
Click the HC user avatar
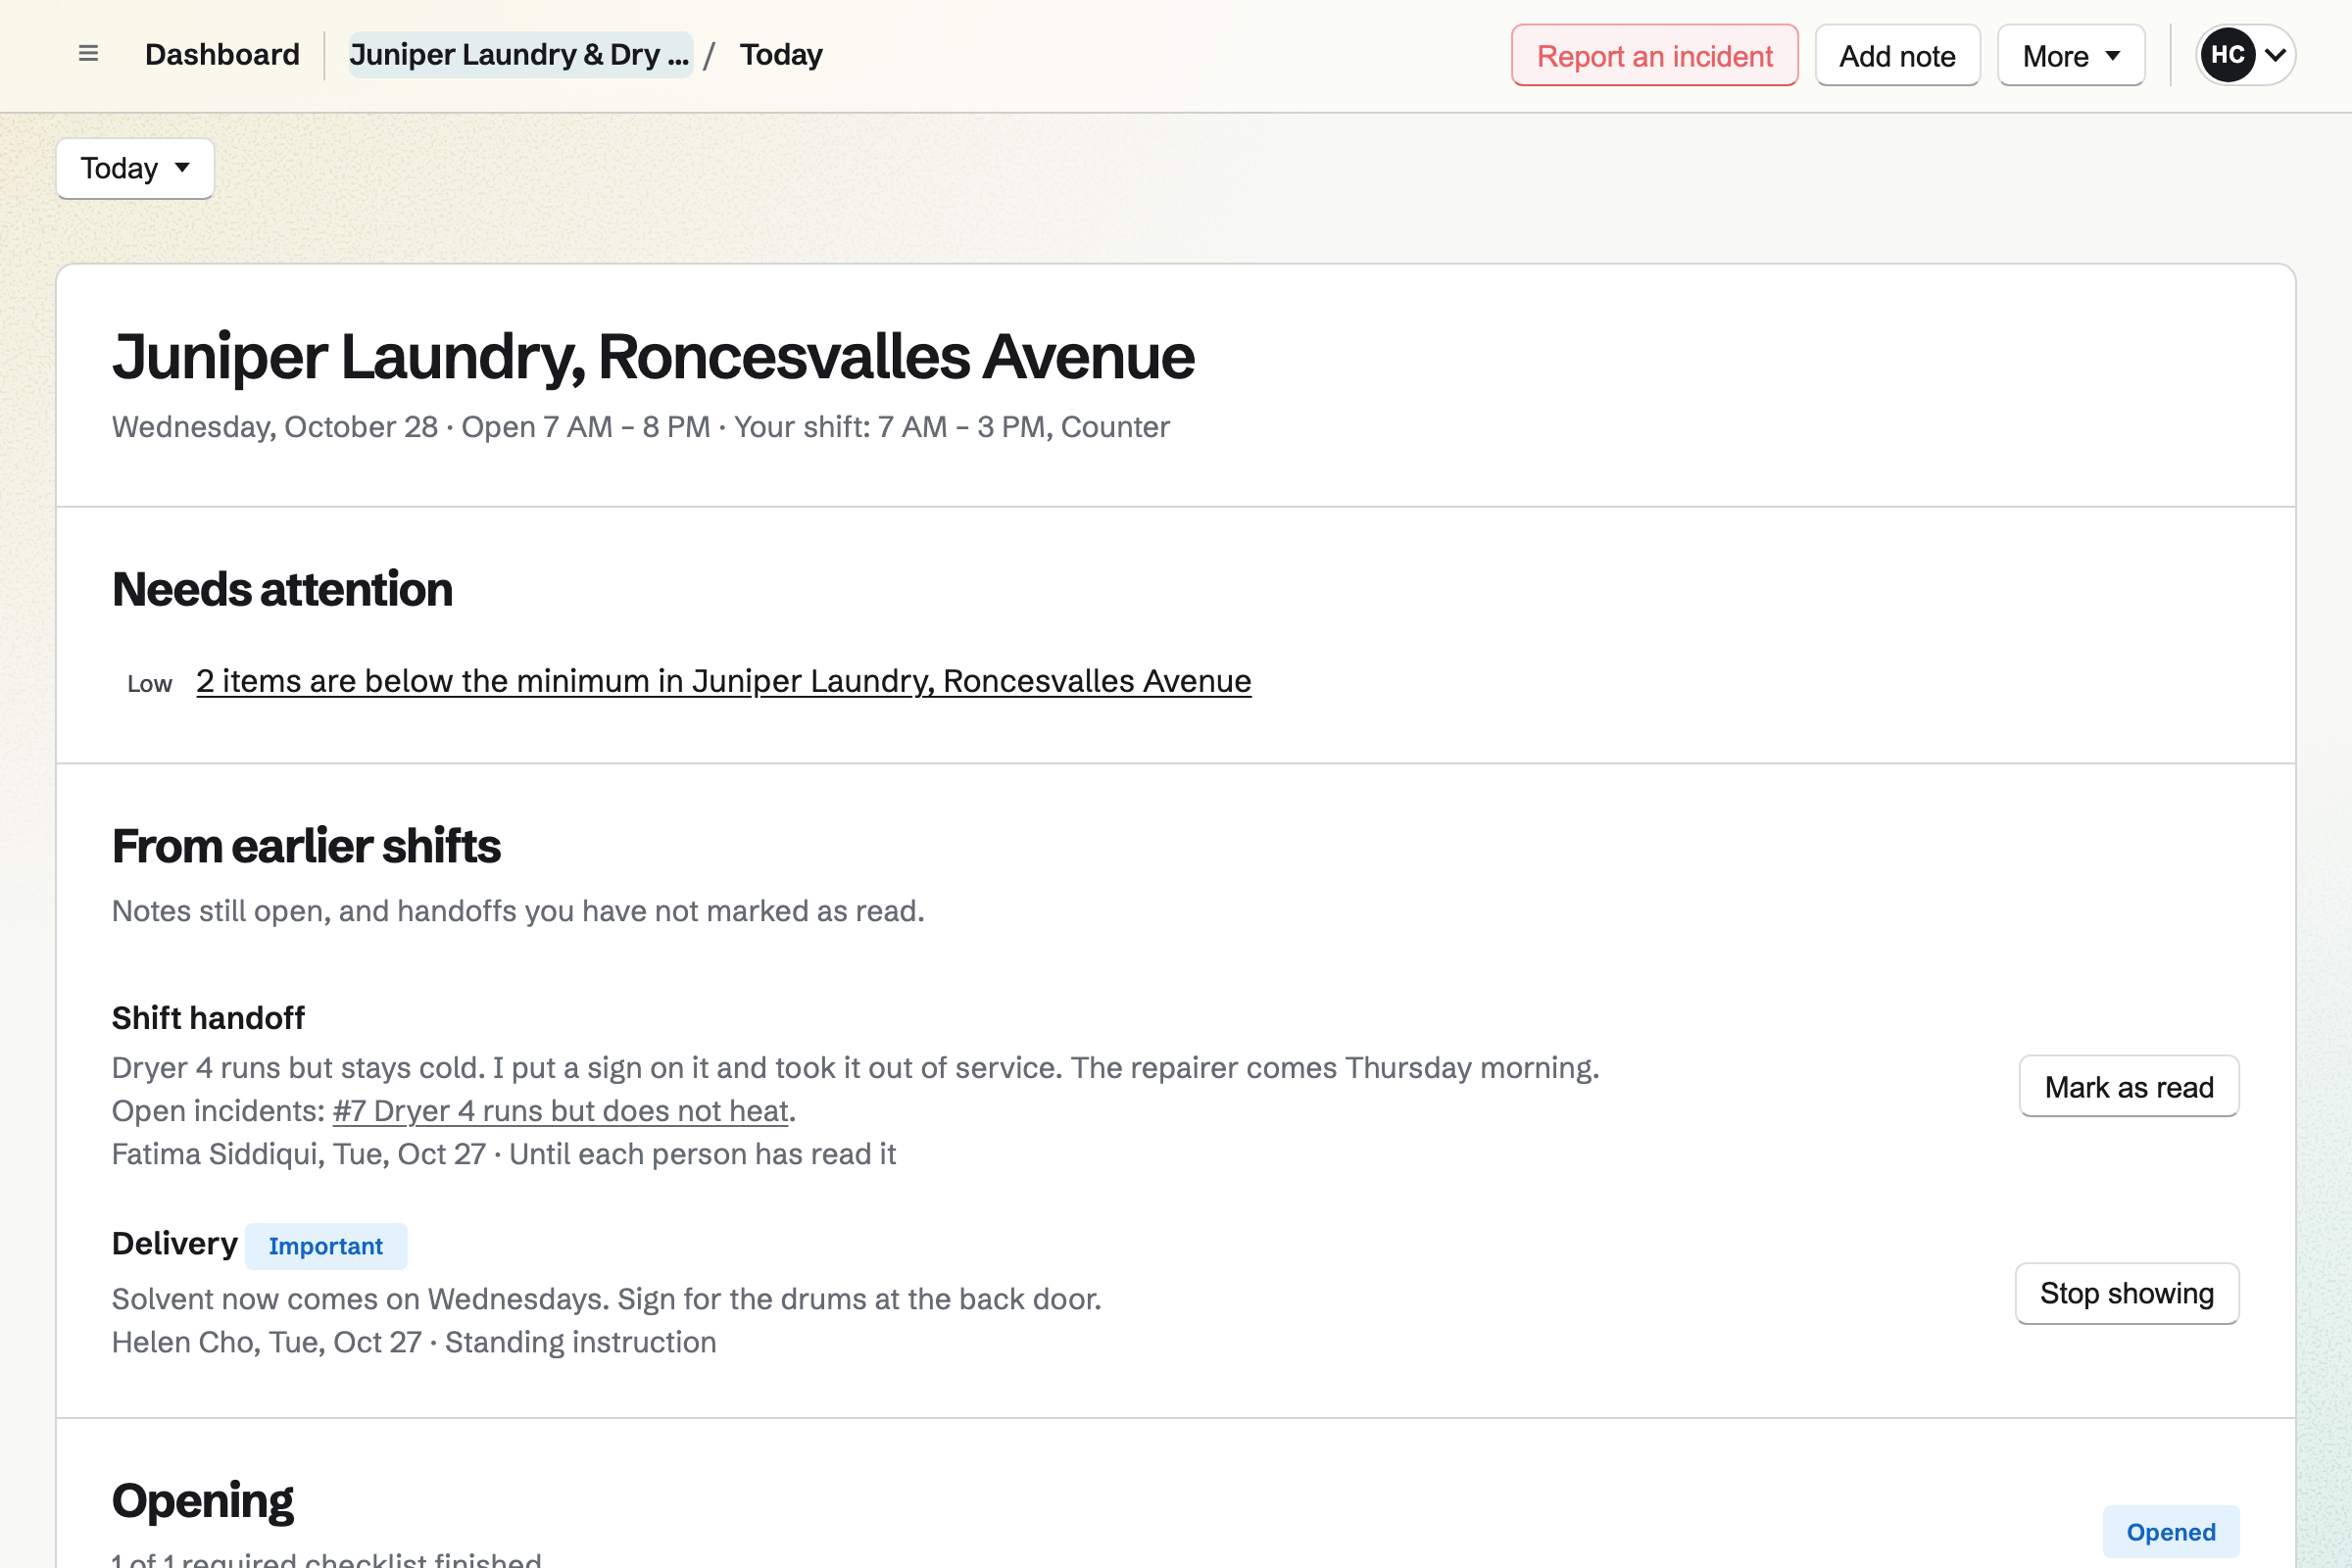click(2227, 55)
